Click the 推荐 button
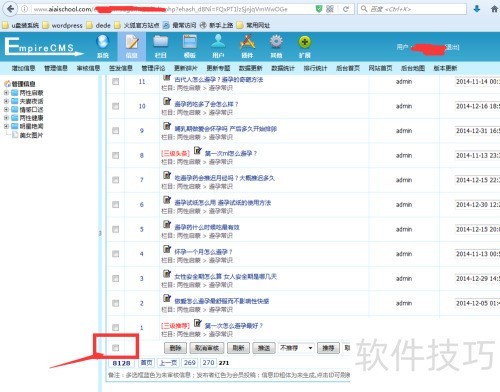This screenshot has width=500, height=392. tap(328, 348)
